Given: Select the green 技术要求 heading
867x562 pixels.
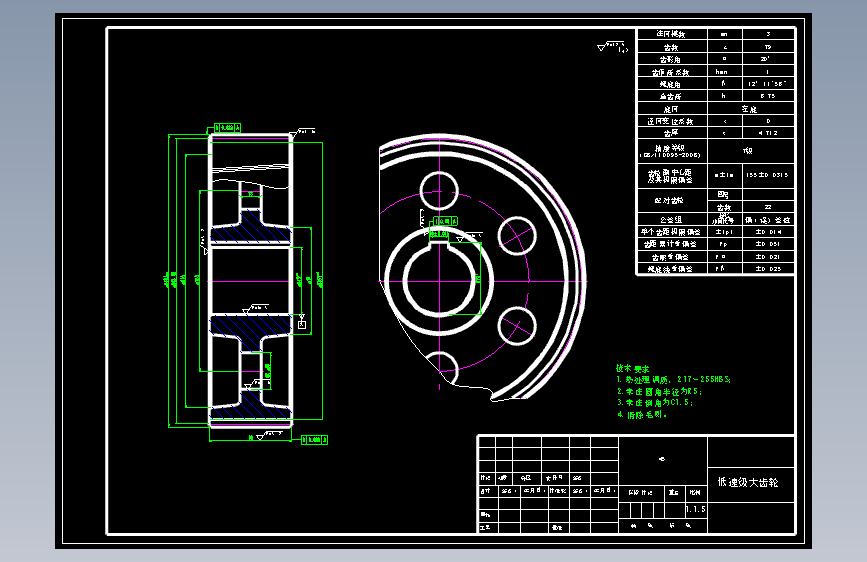Looking at the screenshot, I should [x=633, y=368].
